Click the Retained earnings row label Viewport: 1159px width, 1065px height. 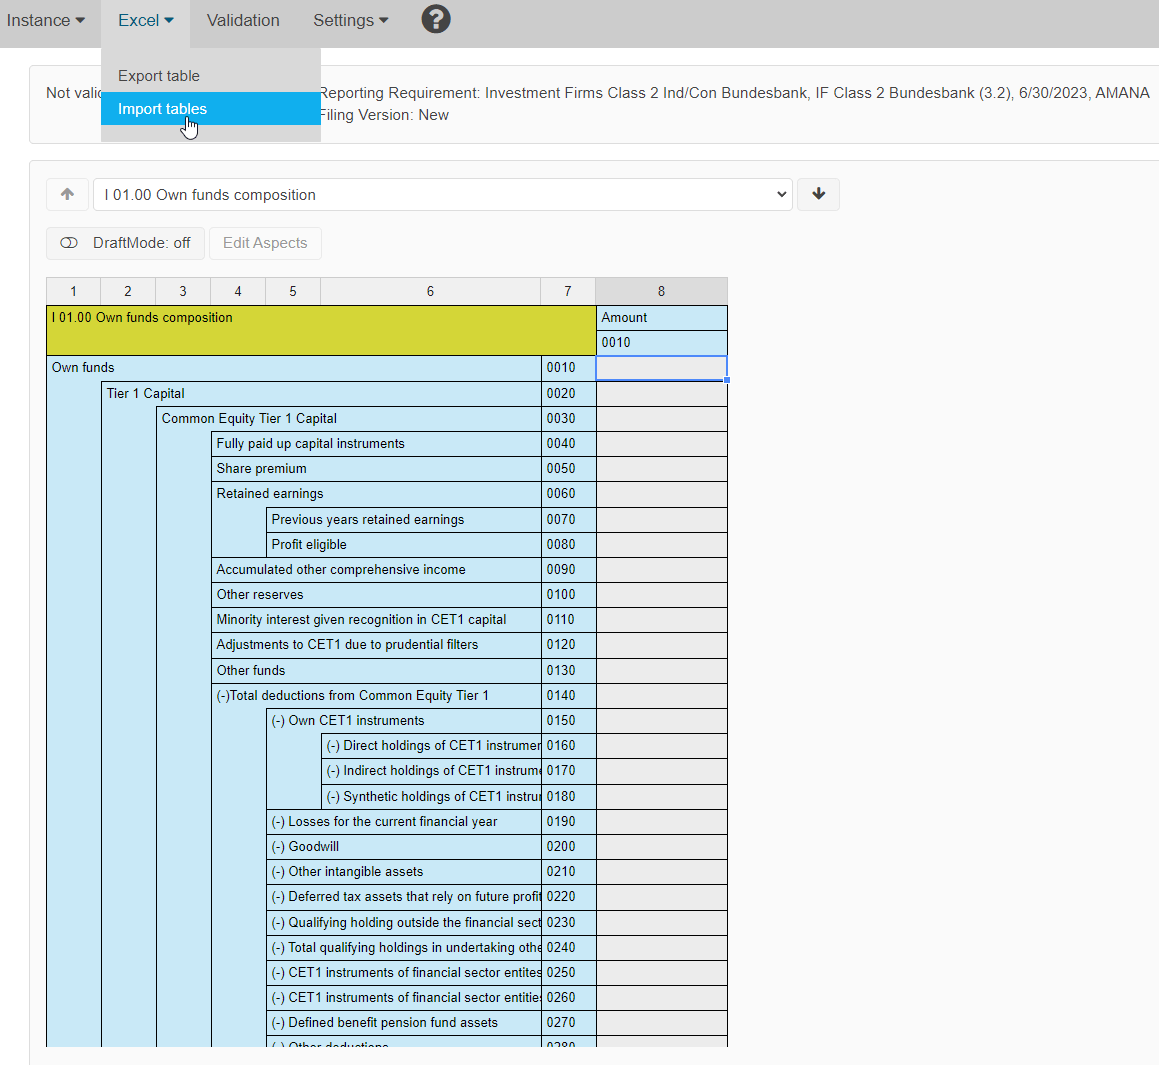pyautogui.click(x=270, y=494)
